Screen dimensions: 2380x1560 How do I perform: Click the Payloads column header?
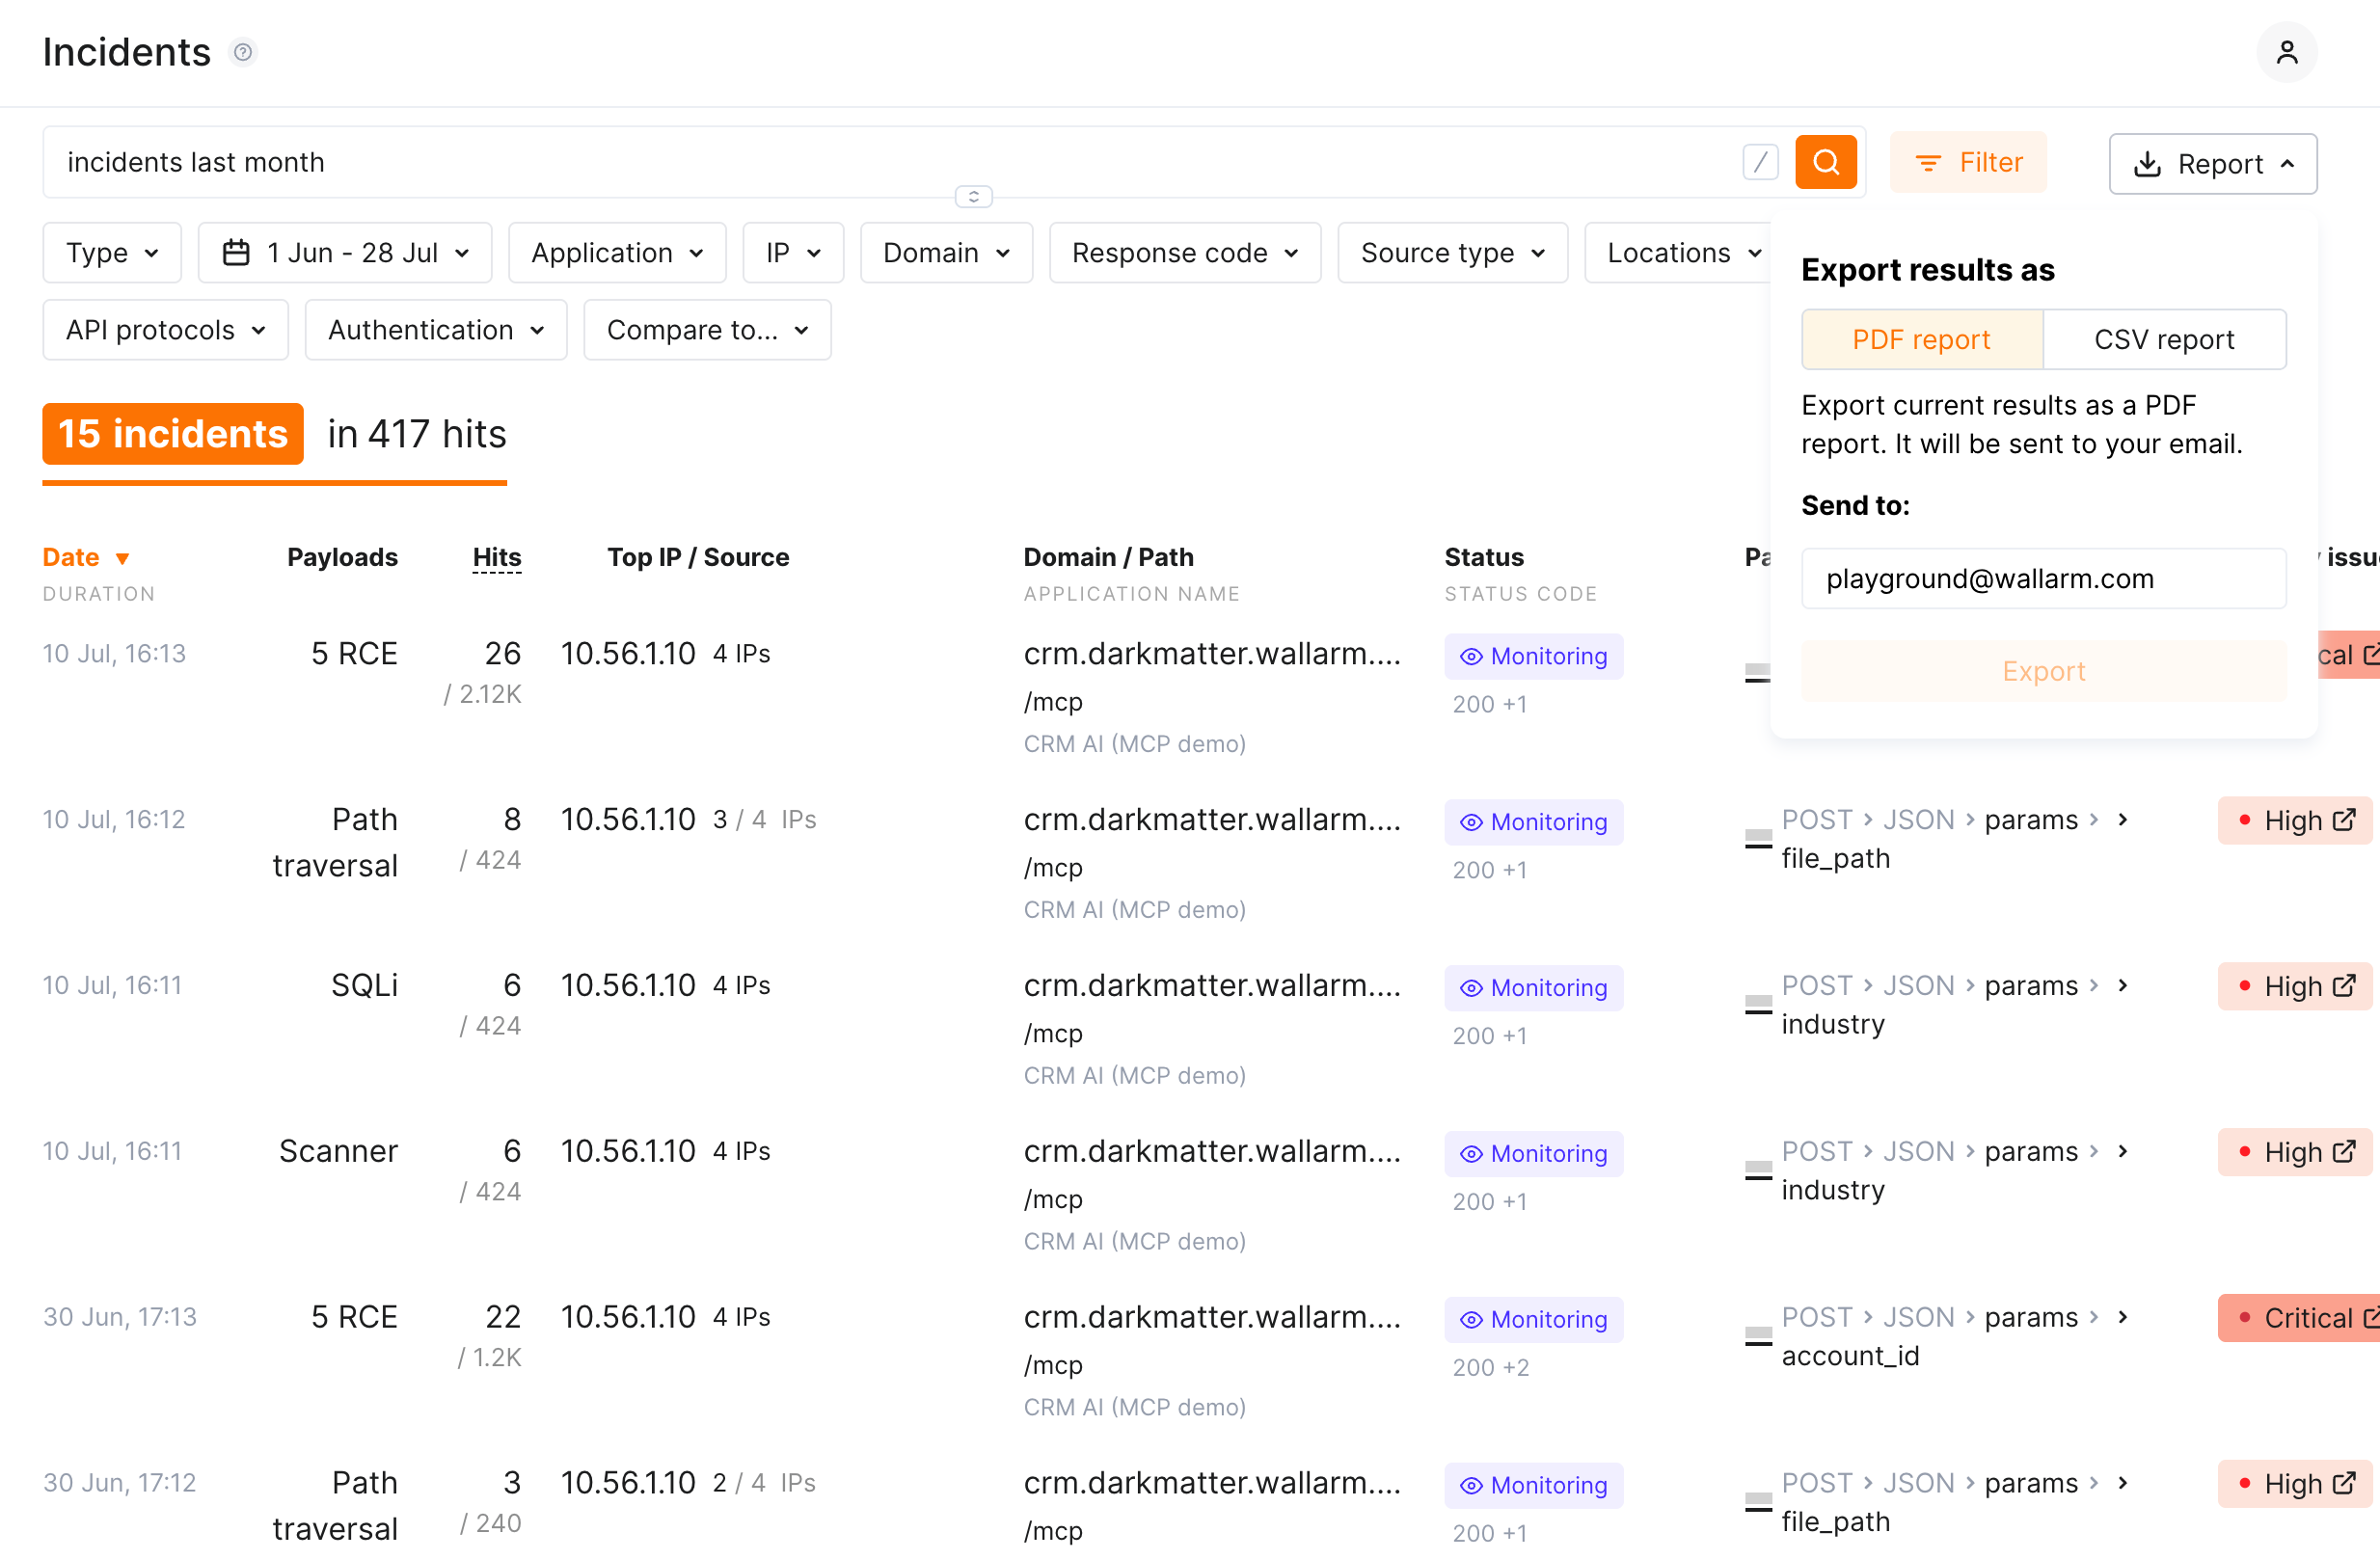pos(342,557)
